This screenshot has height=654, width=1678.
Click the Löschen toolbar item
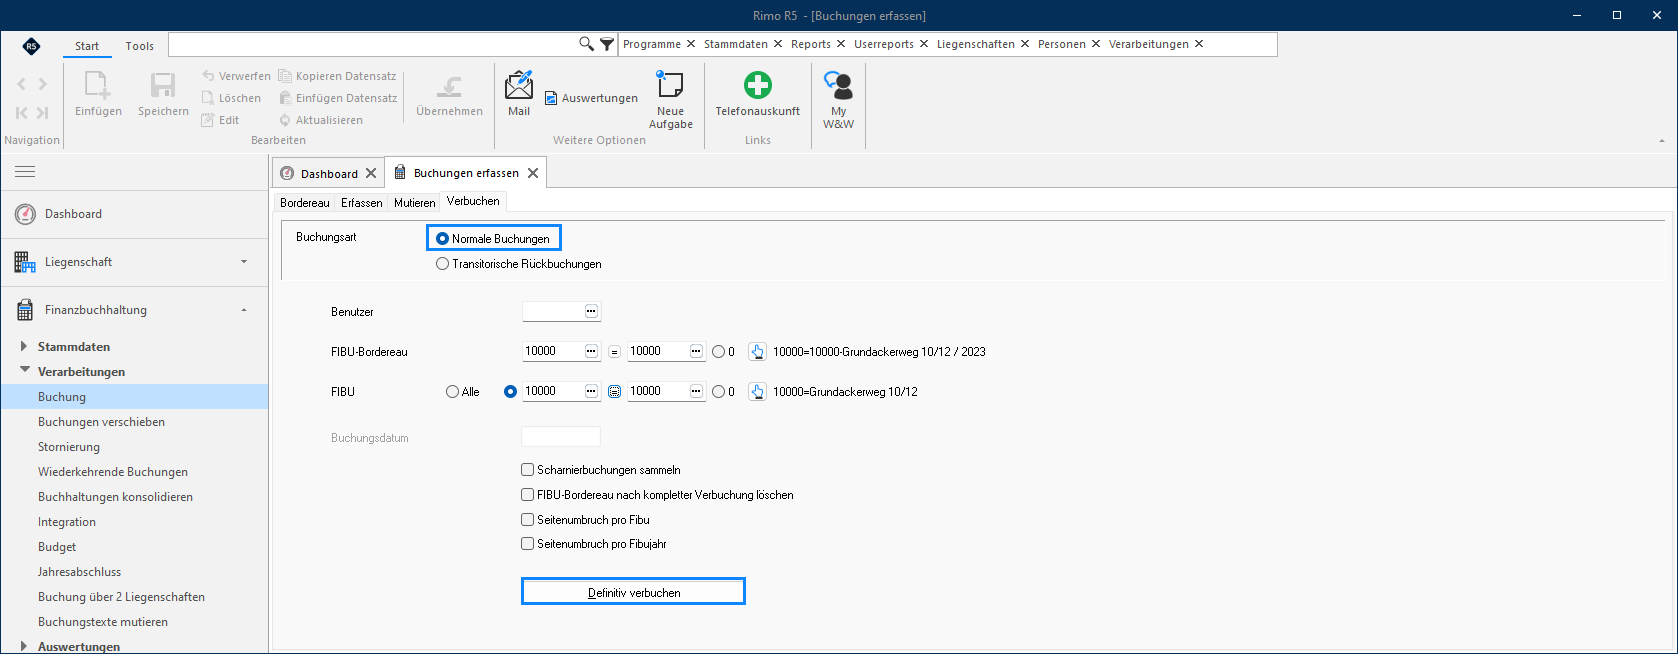pyautogui.click(x=232, y=98)
